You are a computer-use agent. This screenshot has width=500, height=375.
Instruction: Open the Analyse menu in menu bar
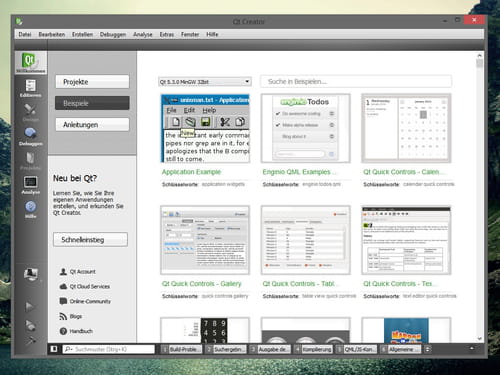pyautogui.click(x=143, y=34)
